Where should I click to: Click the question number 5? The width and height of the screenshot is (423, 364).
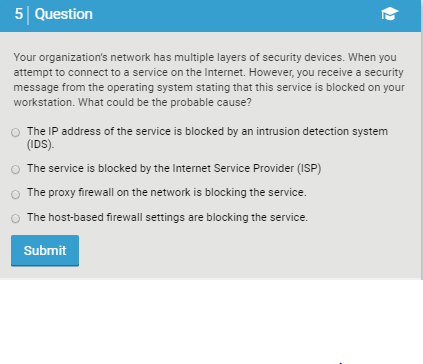(18, 14)
